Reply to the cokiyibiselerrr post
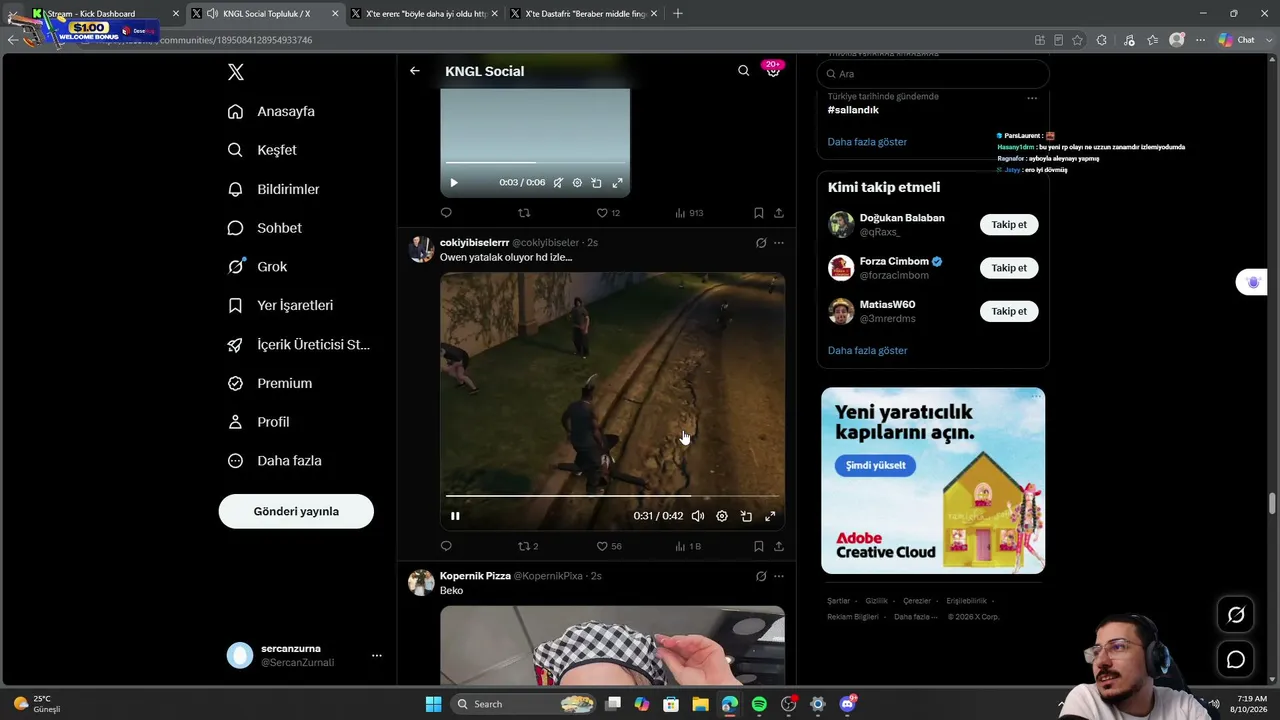This screenshot has height=720, width=1280. [446, 546]
